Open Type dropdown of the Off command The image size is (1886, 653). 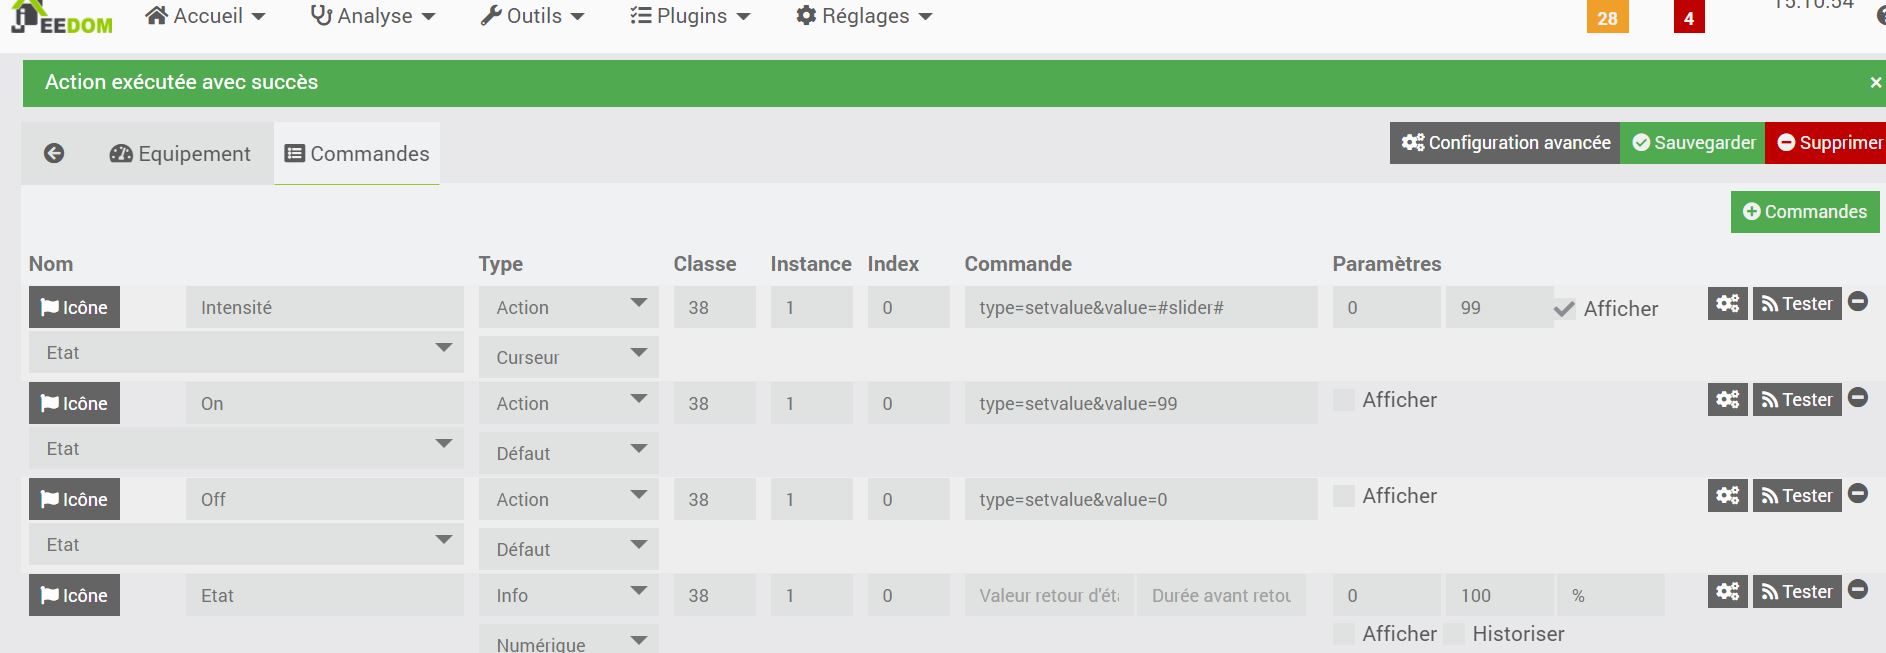click(x=568, y=499)
